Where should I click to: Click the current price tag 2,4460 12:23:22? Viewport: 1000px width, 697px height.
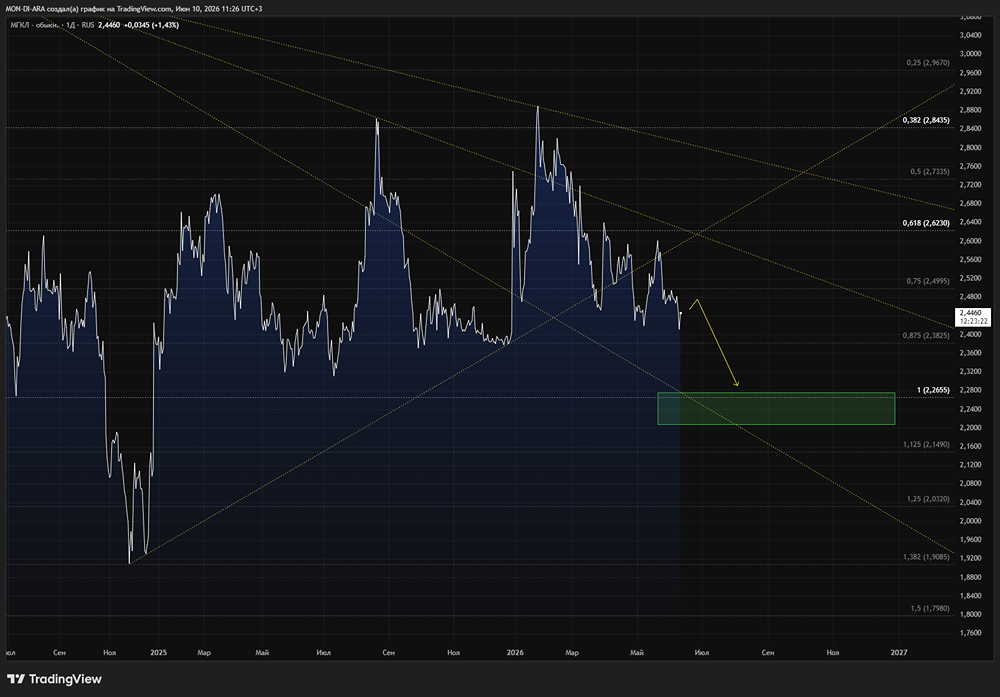[x=973, y=317]
